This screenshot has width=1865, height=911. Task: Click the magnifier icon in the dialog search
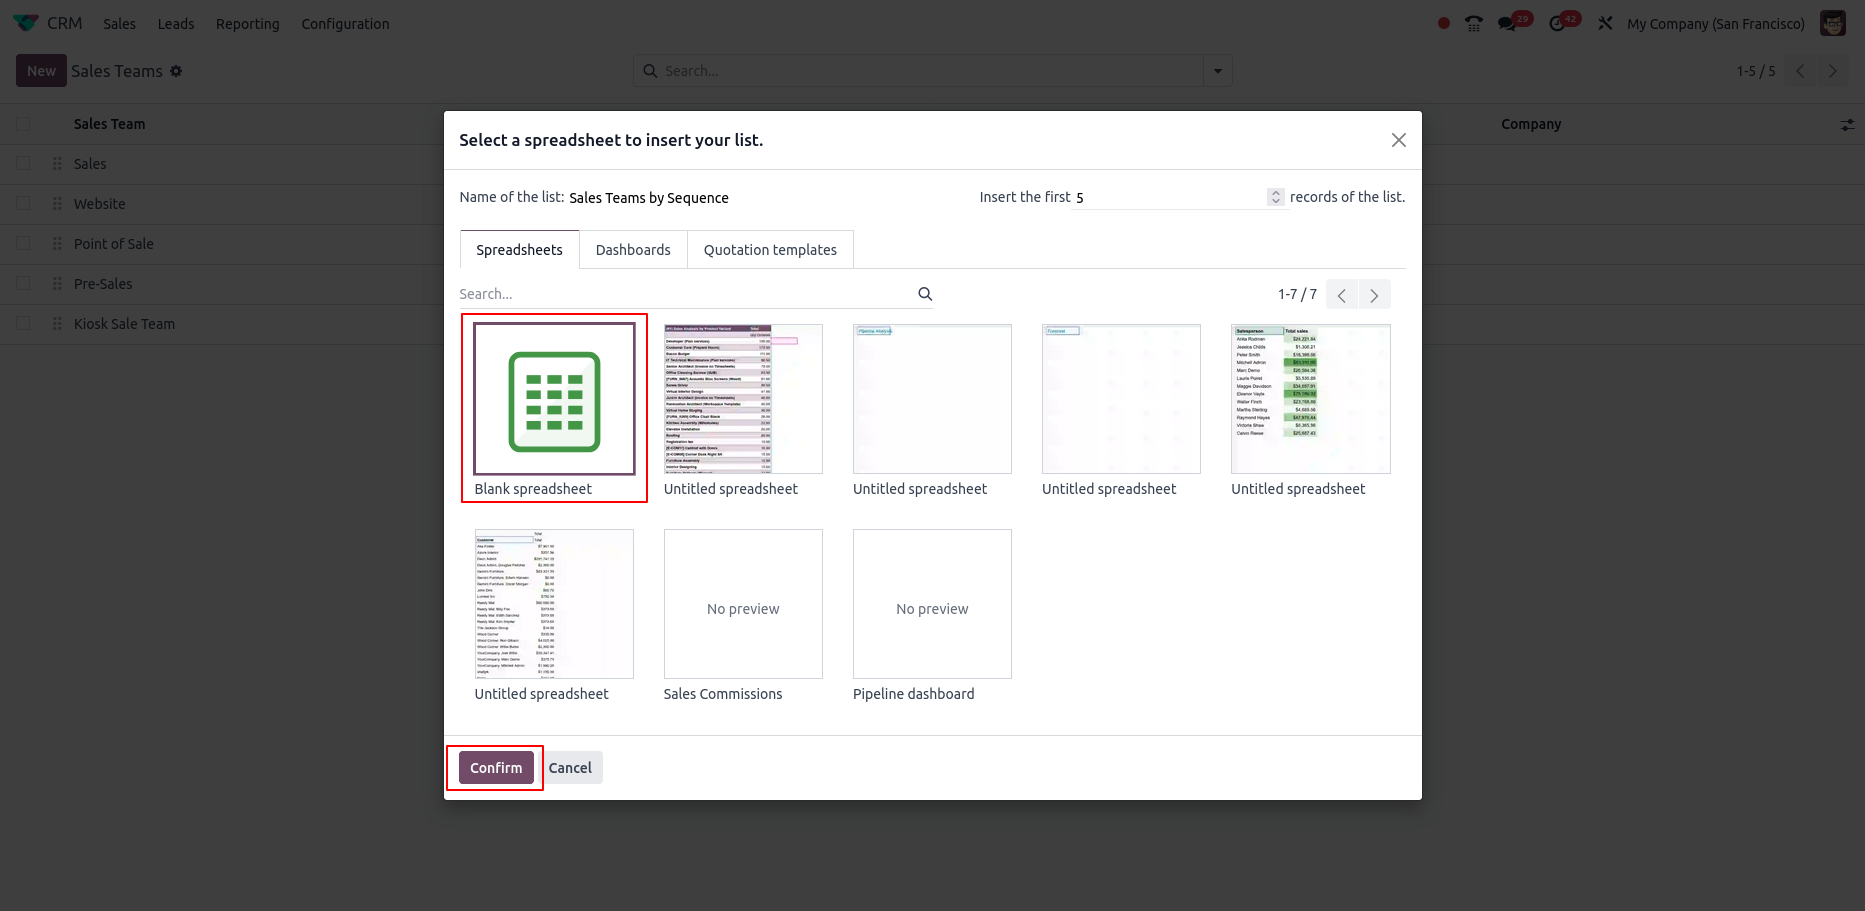925,294
